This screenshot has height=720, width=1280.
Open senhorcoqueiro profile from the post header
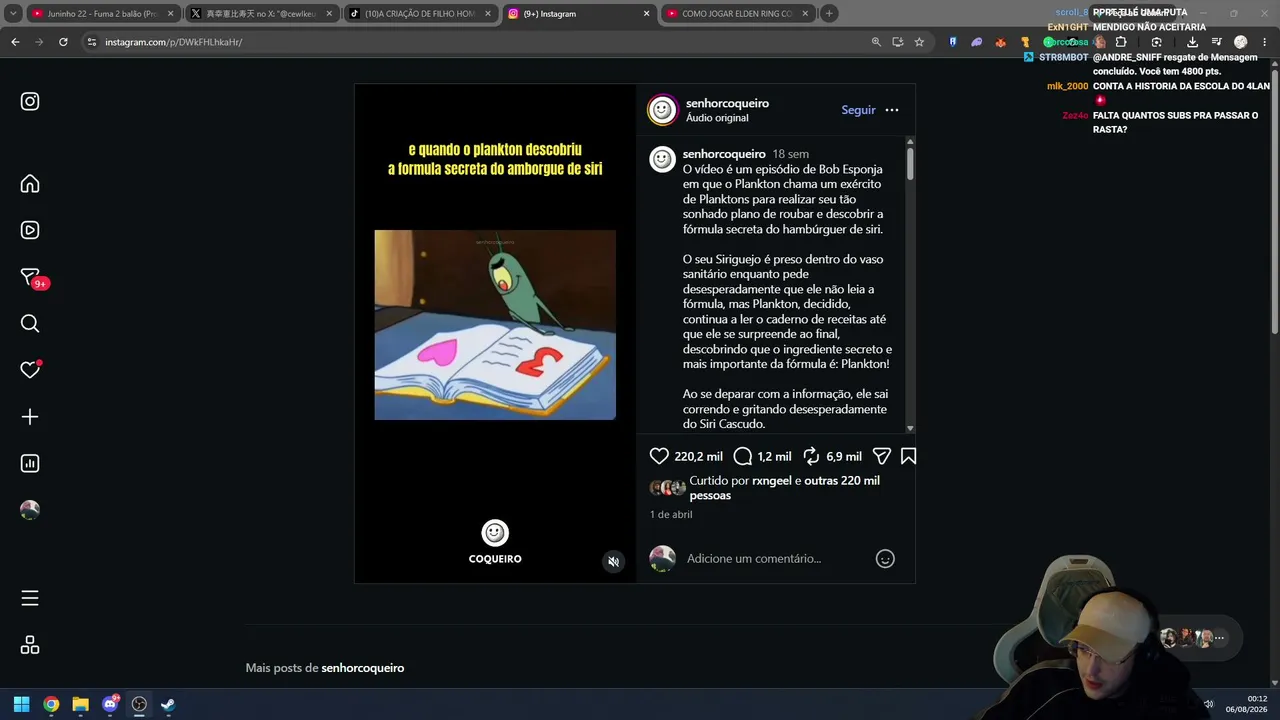tap(727, 103)
